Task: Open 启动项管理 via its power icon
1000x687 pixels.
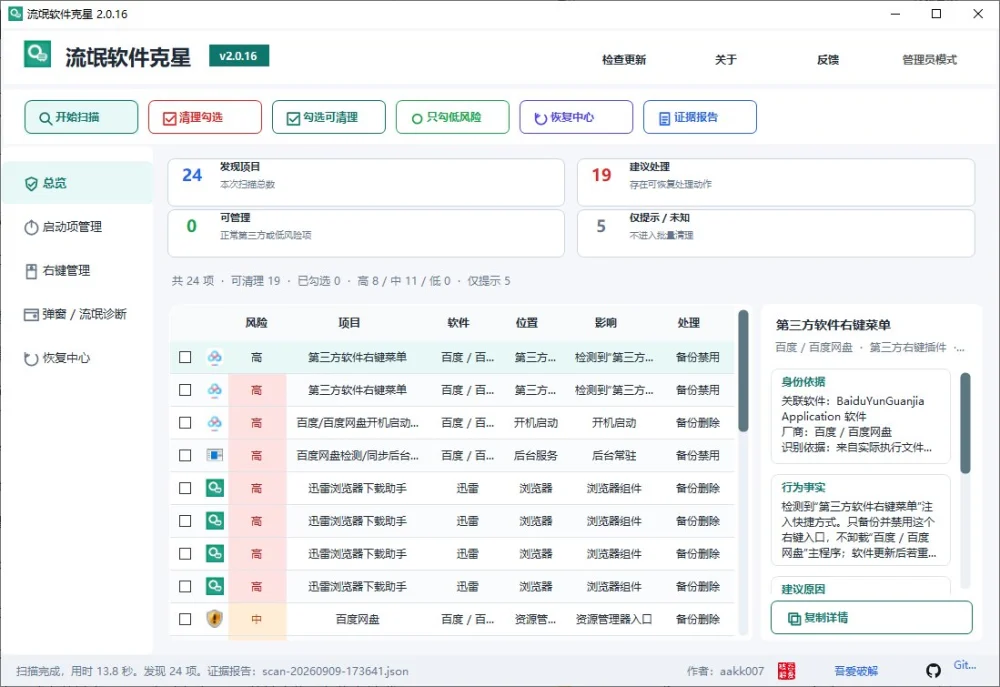Action: pos(31,227)
